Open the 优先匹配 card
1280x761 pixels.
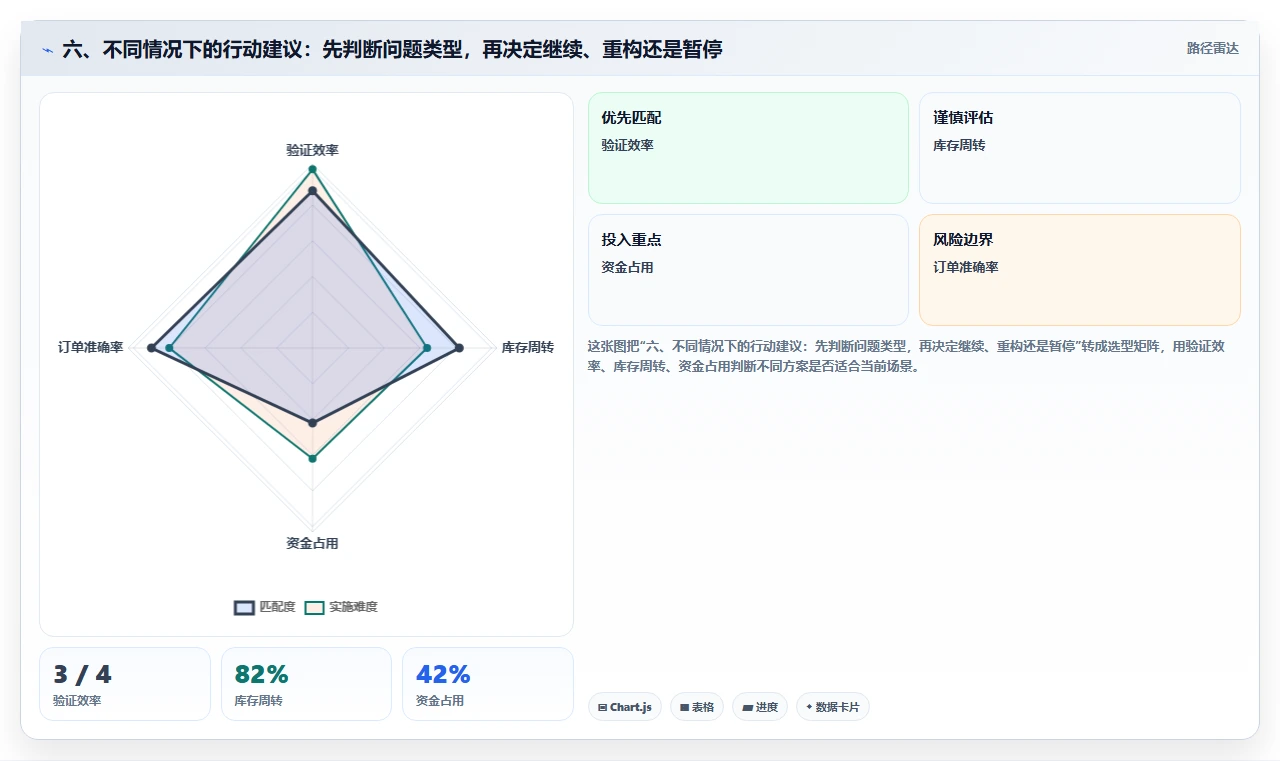coord(748,148)
